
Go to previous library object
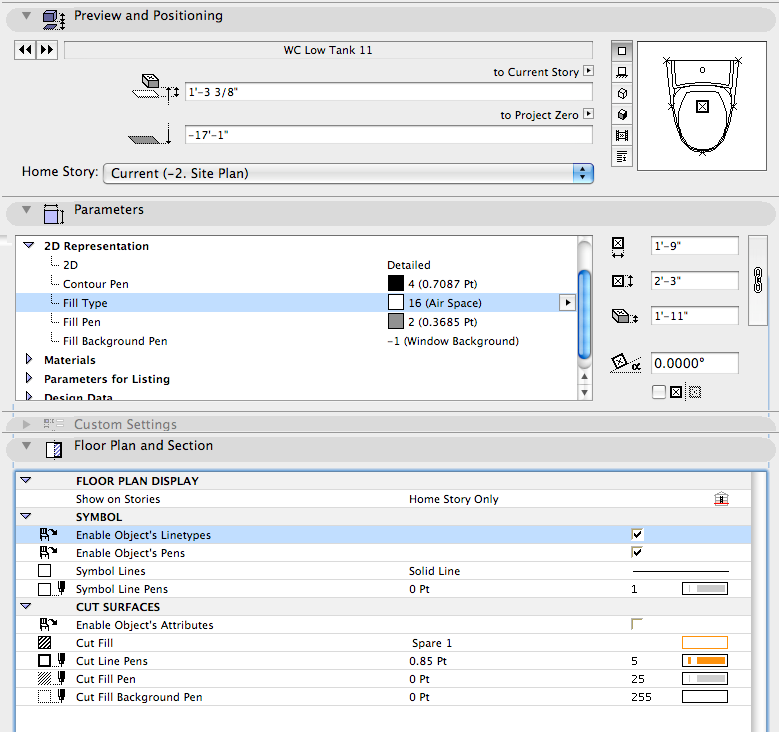25,50
